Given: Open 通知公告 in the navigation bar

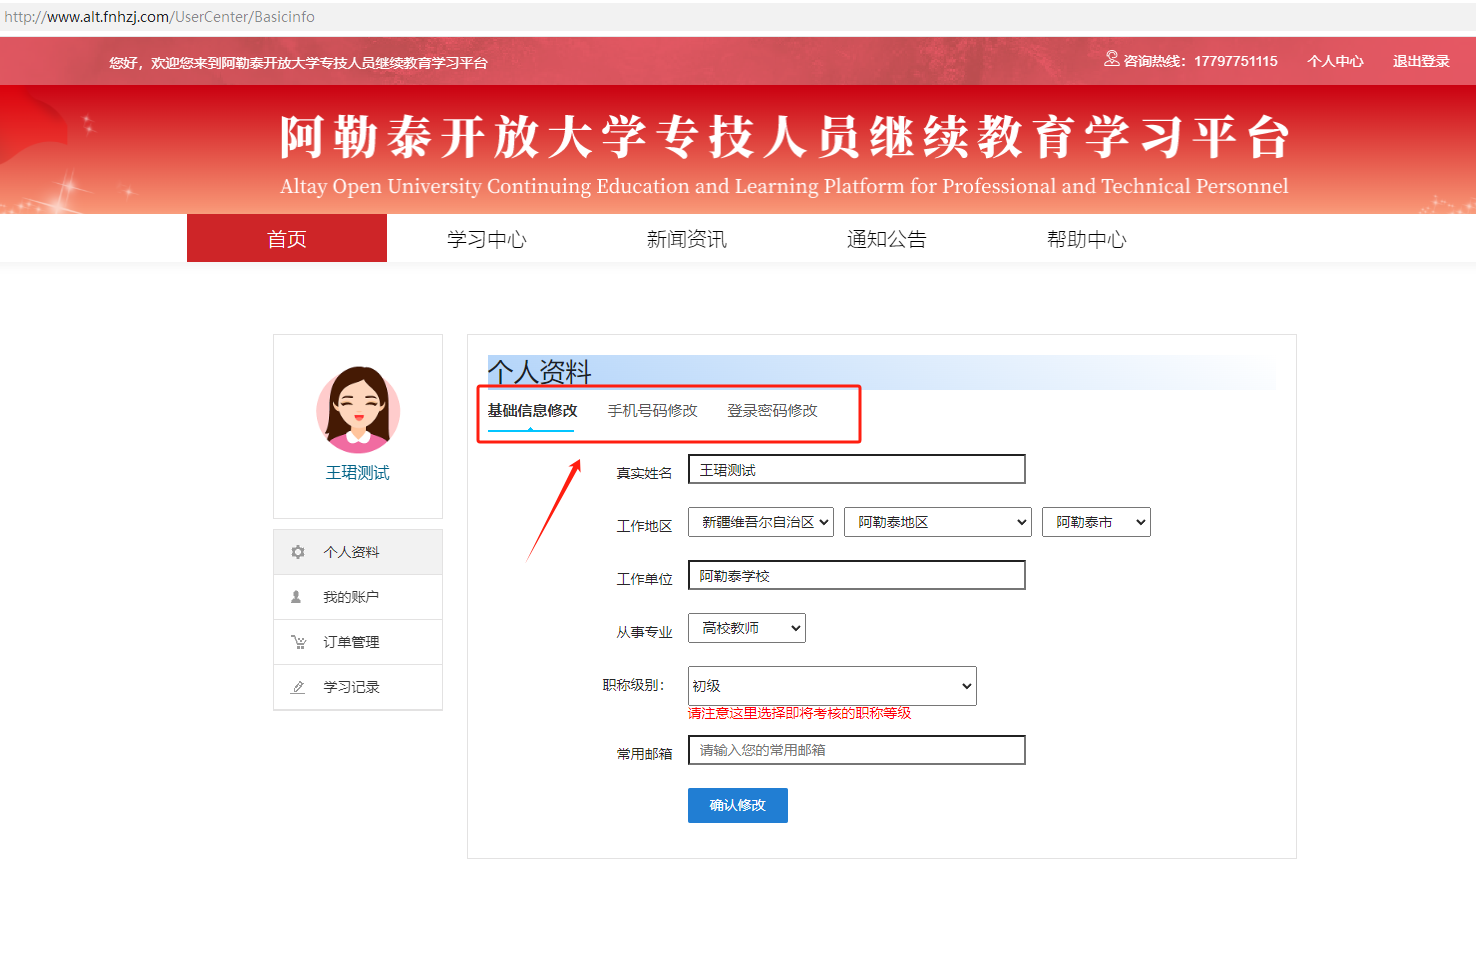Looking at the screenshot, I should (x=887, y=239).
